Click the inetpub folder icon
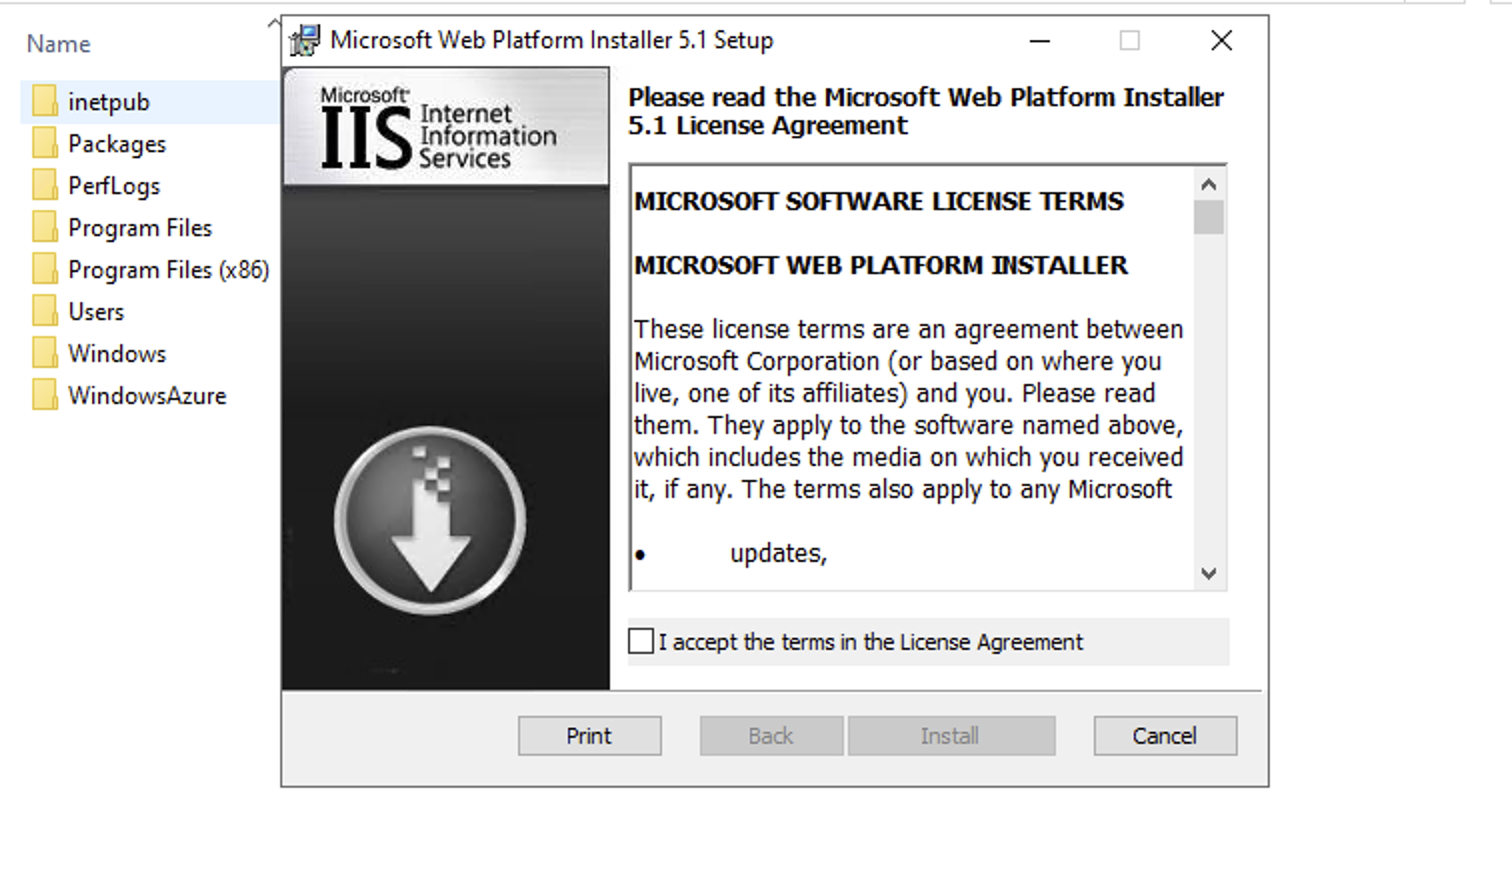This screenshot has width=1512, height=894. 45,101
